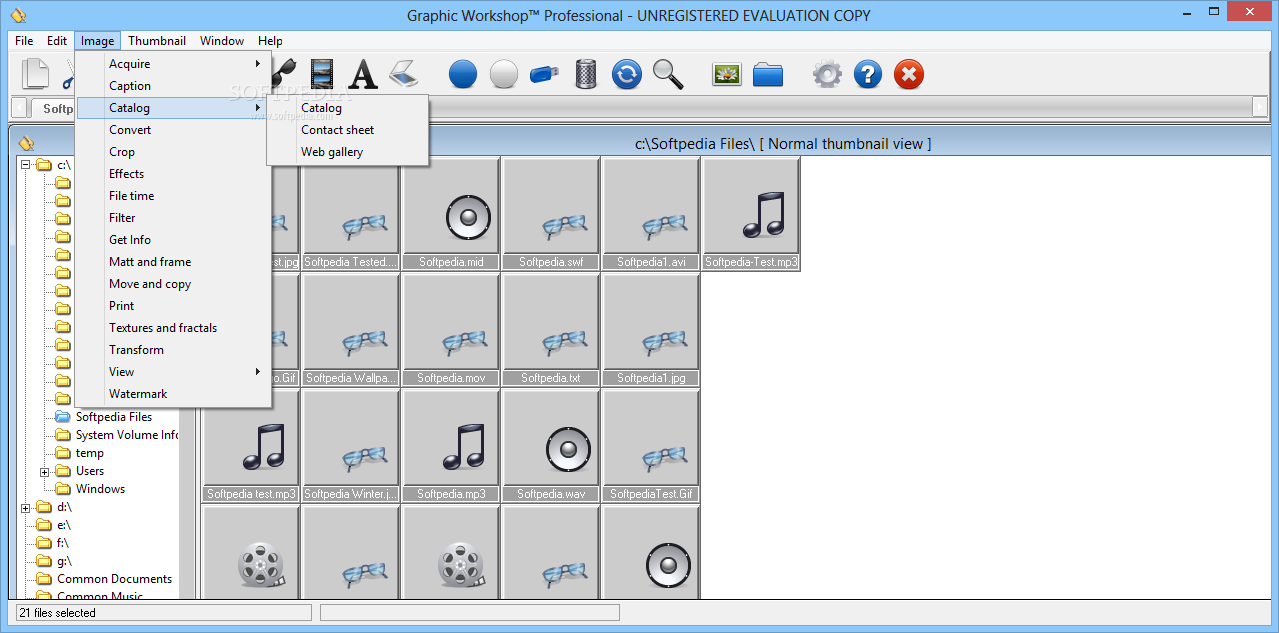This screenshot has height=633, width=1279.
Task: Click the blank new document toolbar icon
Action: point(36,74)
